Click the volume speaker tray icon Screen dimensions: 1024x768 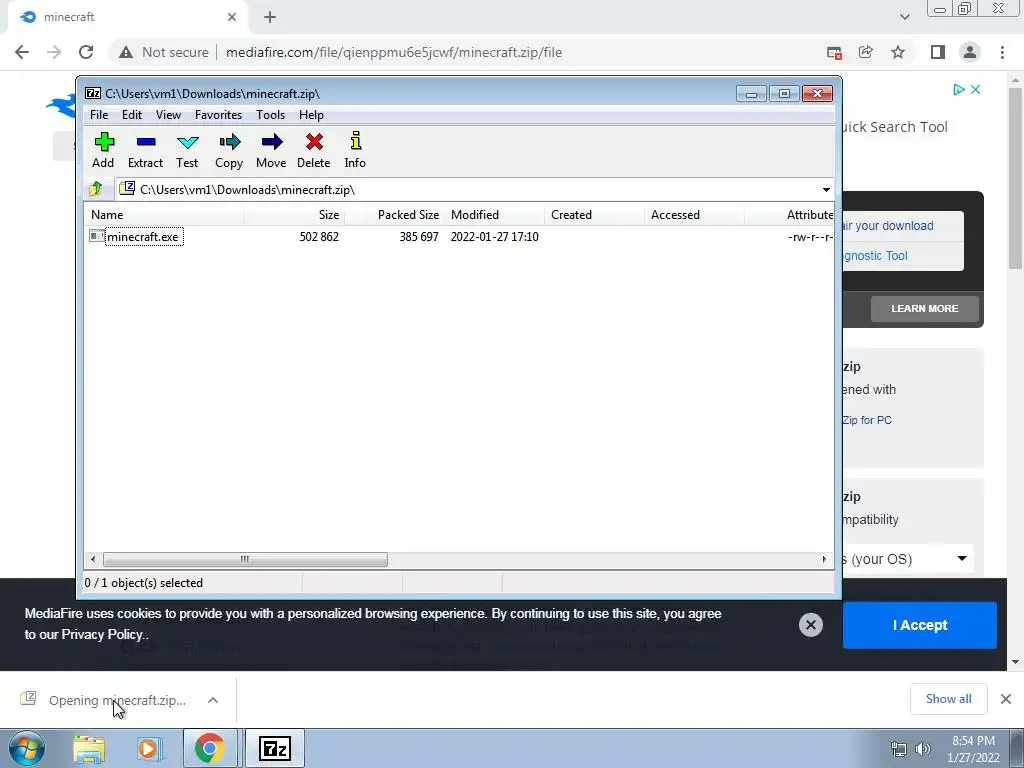coord(923,749)
